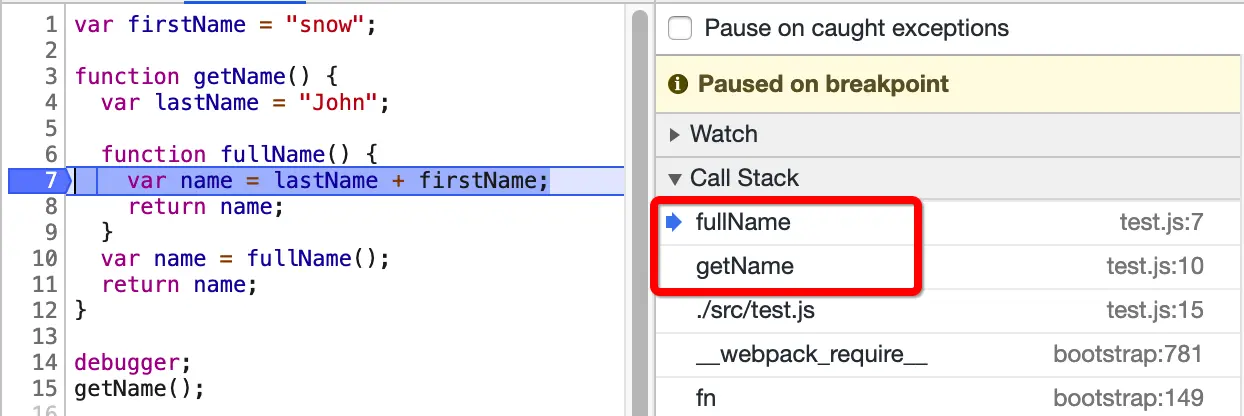Select the __webpack_require__ stack frame

pyautogui.click(x=811, y=354)
